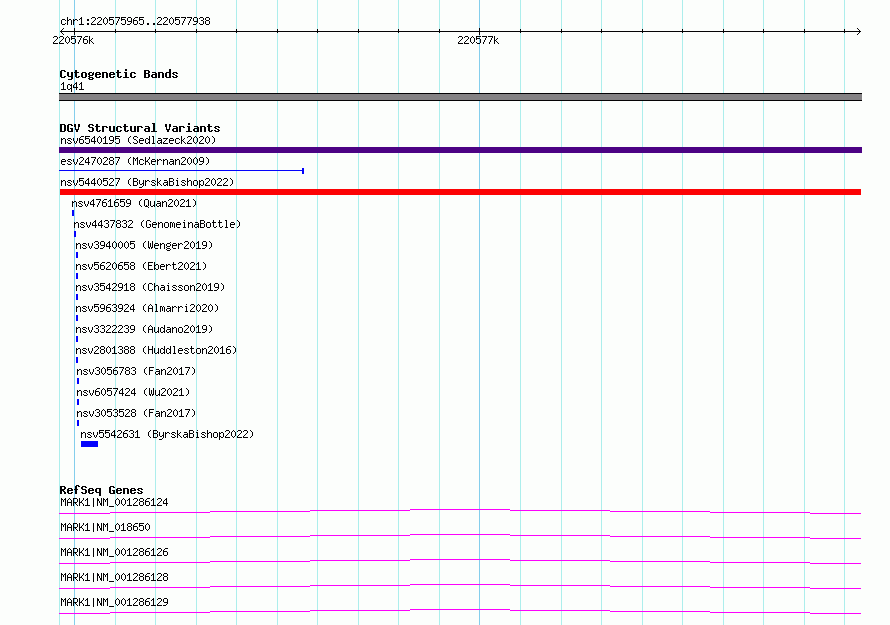This screenshot has height=625, width=890.
Task: Click nsv3056783 (Fan2017) label
Action: [x=136, y=371]
